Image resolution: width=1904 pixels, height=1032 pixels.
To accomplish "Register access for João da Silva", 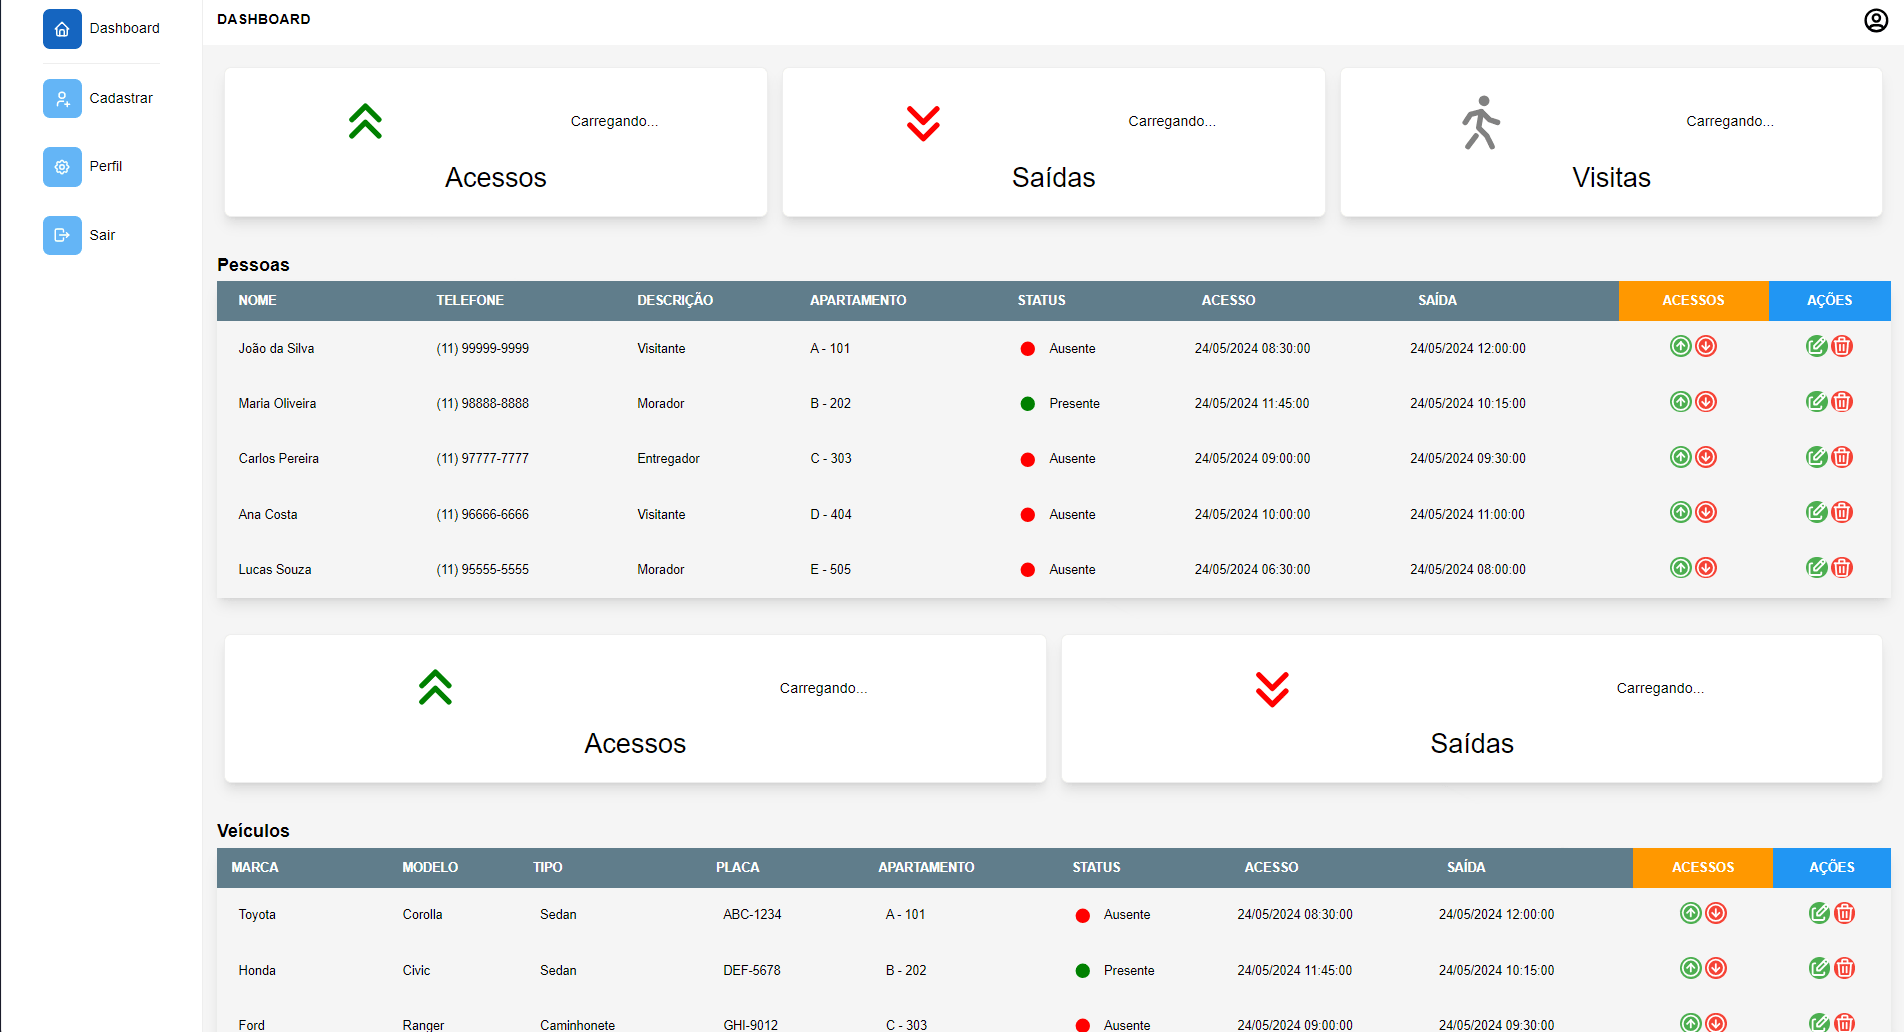I will [1681, 346].
